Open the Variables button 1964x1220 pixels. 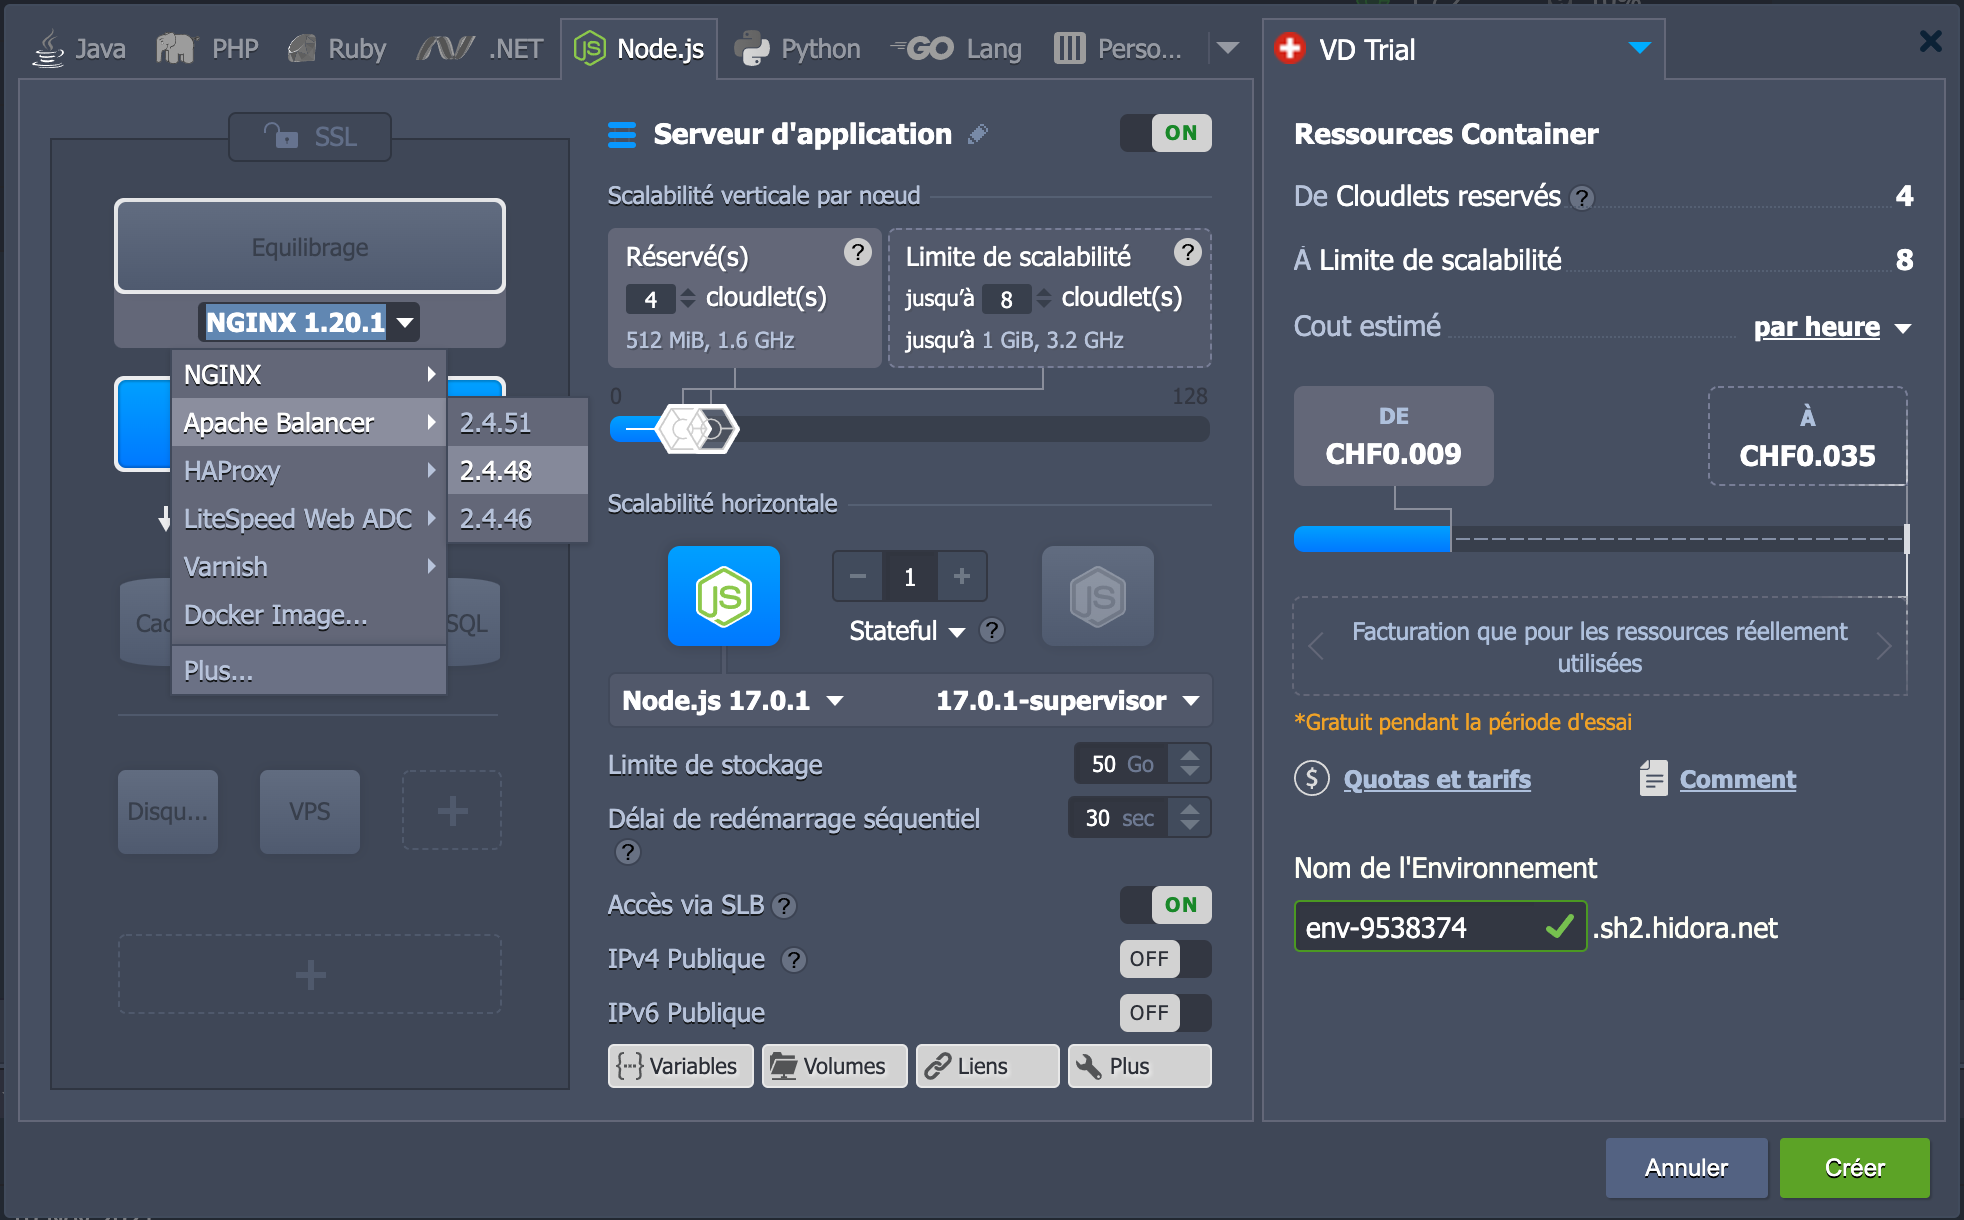[x=680, y=1066]
